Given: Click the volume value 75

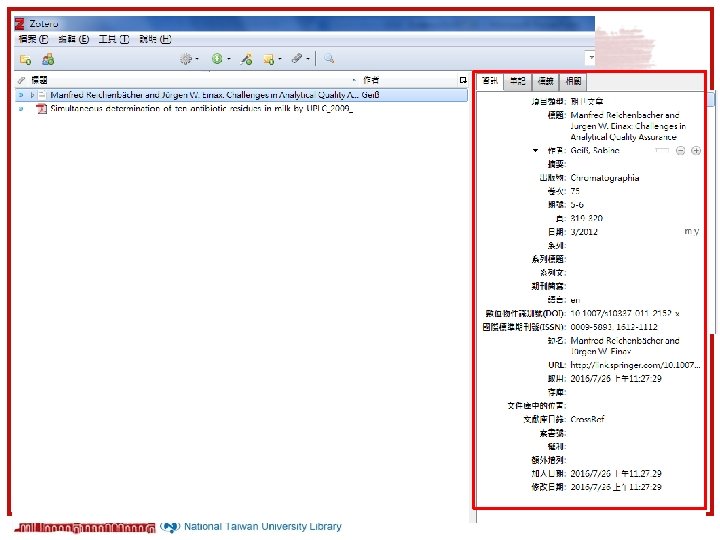Looking at the screenshot, I should pyautogui.click(x=575, y=191).
